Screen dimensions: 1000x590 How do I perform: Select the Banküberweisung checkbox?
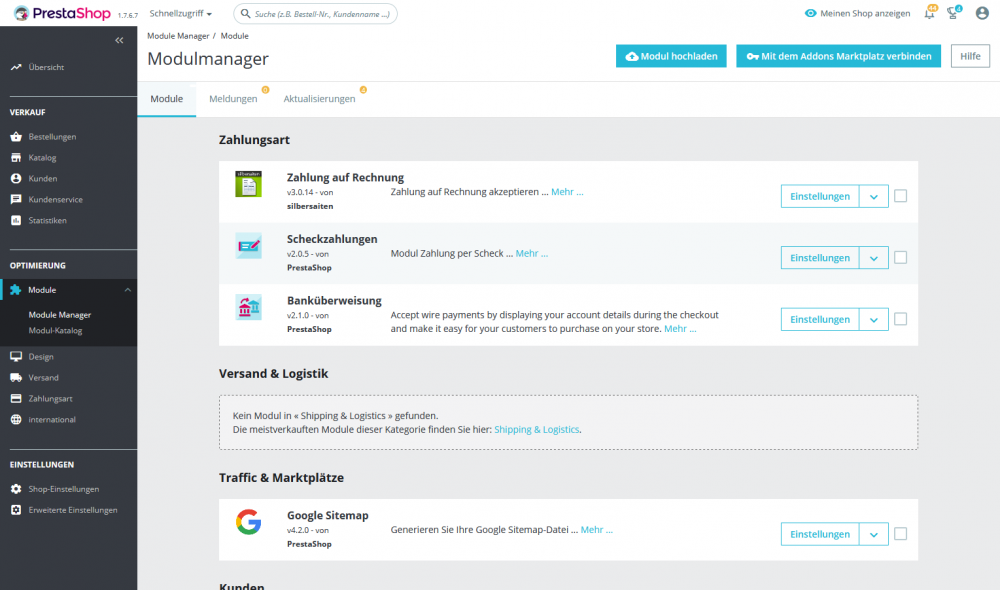point(900,319)
